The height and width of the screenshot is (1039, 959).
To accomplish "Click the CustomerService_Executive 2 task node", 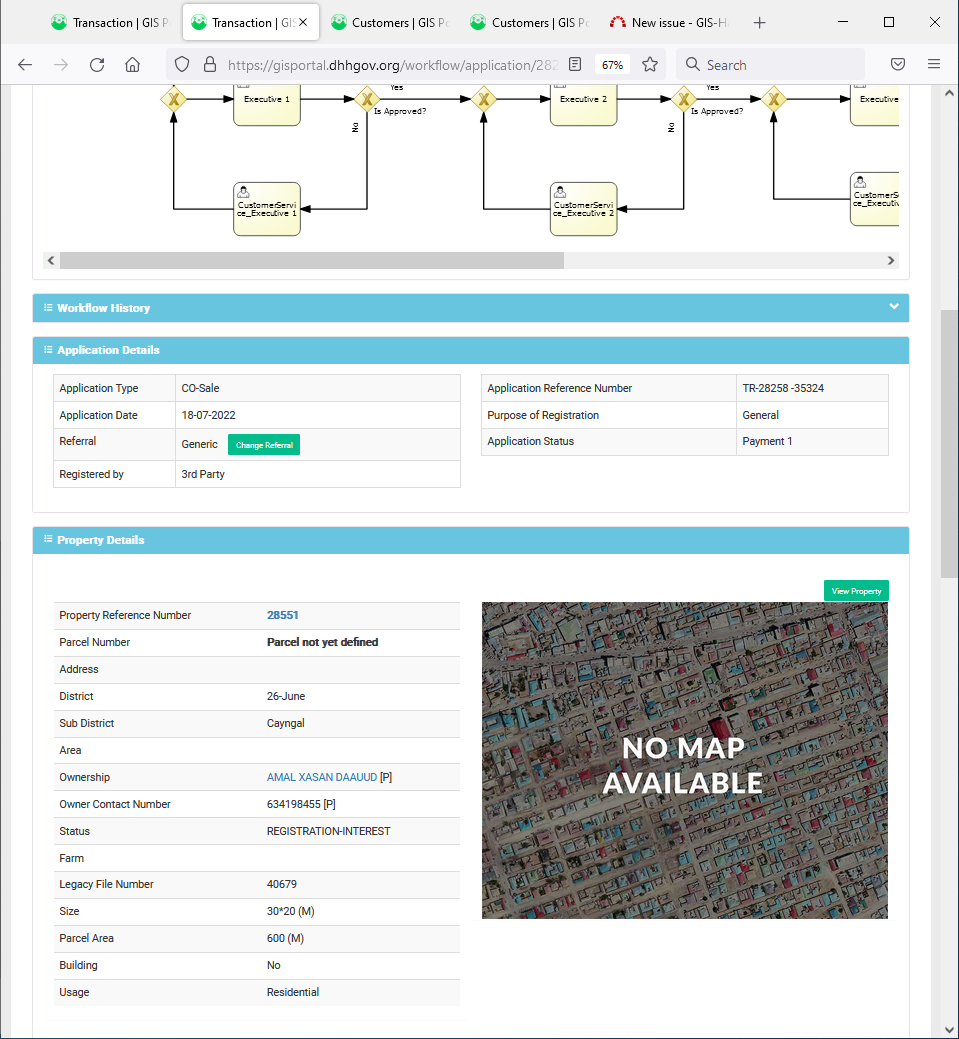I will click(583, 209).
